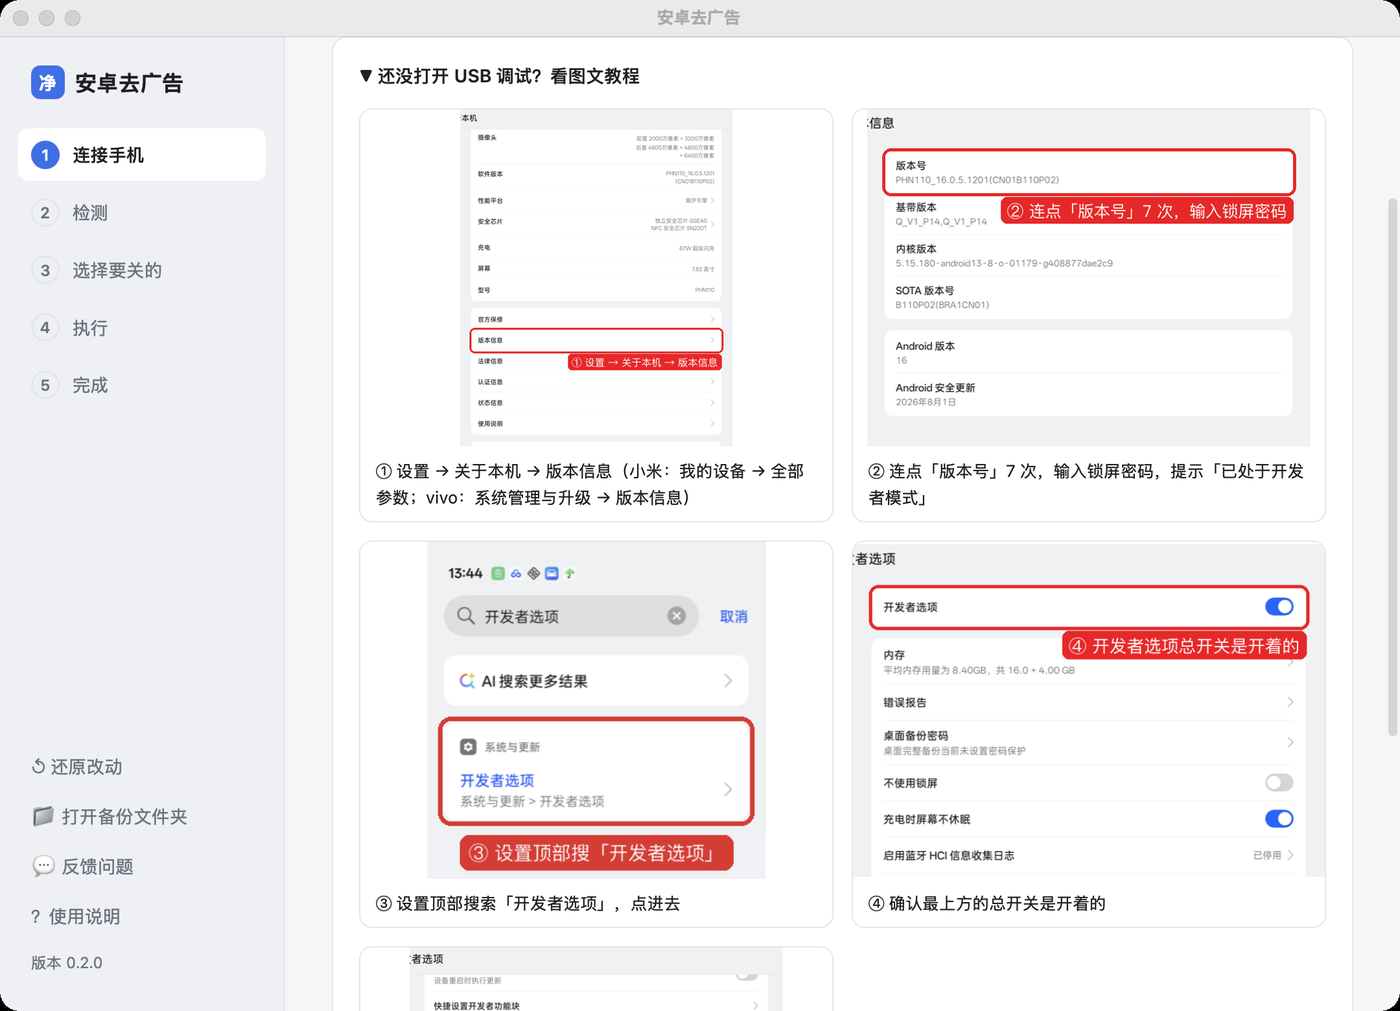Select step 1 连接手机 in the sidebar
The image size is (1400, 1011).
pos(142,155)
